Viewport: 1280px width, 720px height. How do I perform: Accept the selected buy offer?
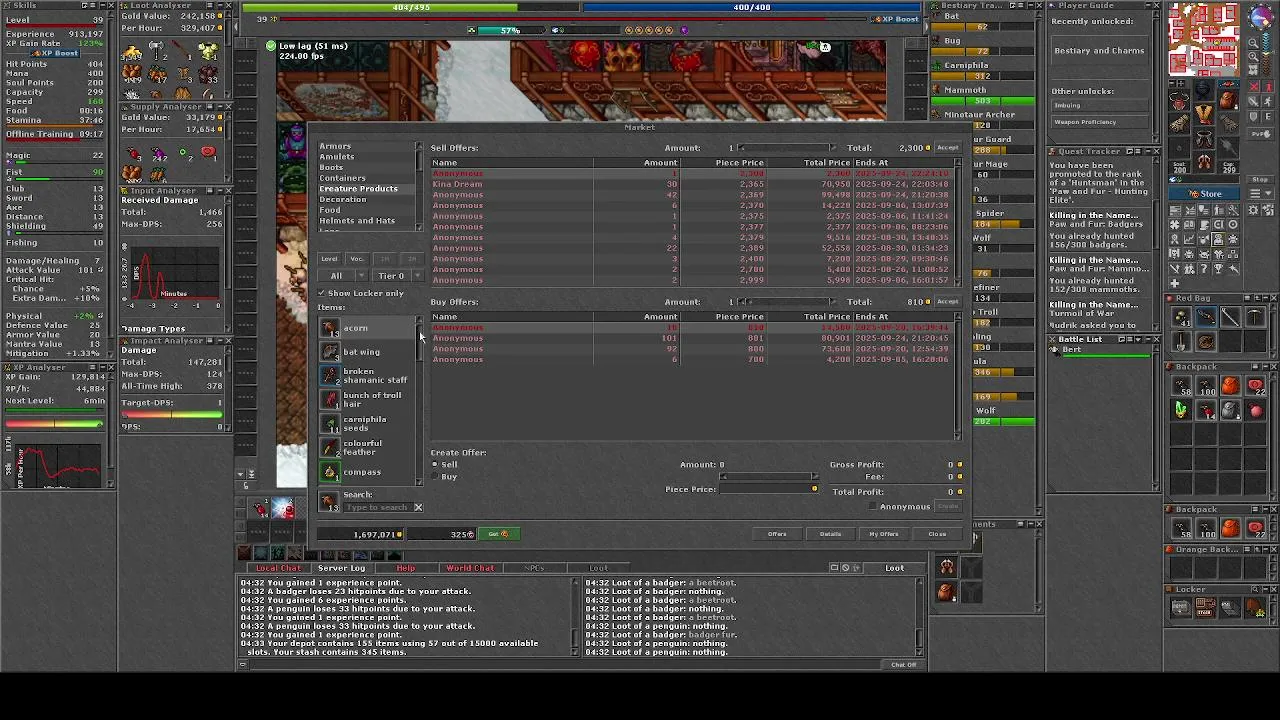pos(947,302)
